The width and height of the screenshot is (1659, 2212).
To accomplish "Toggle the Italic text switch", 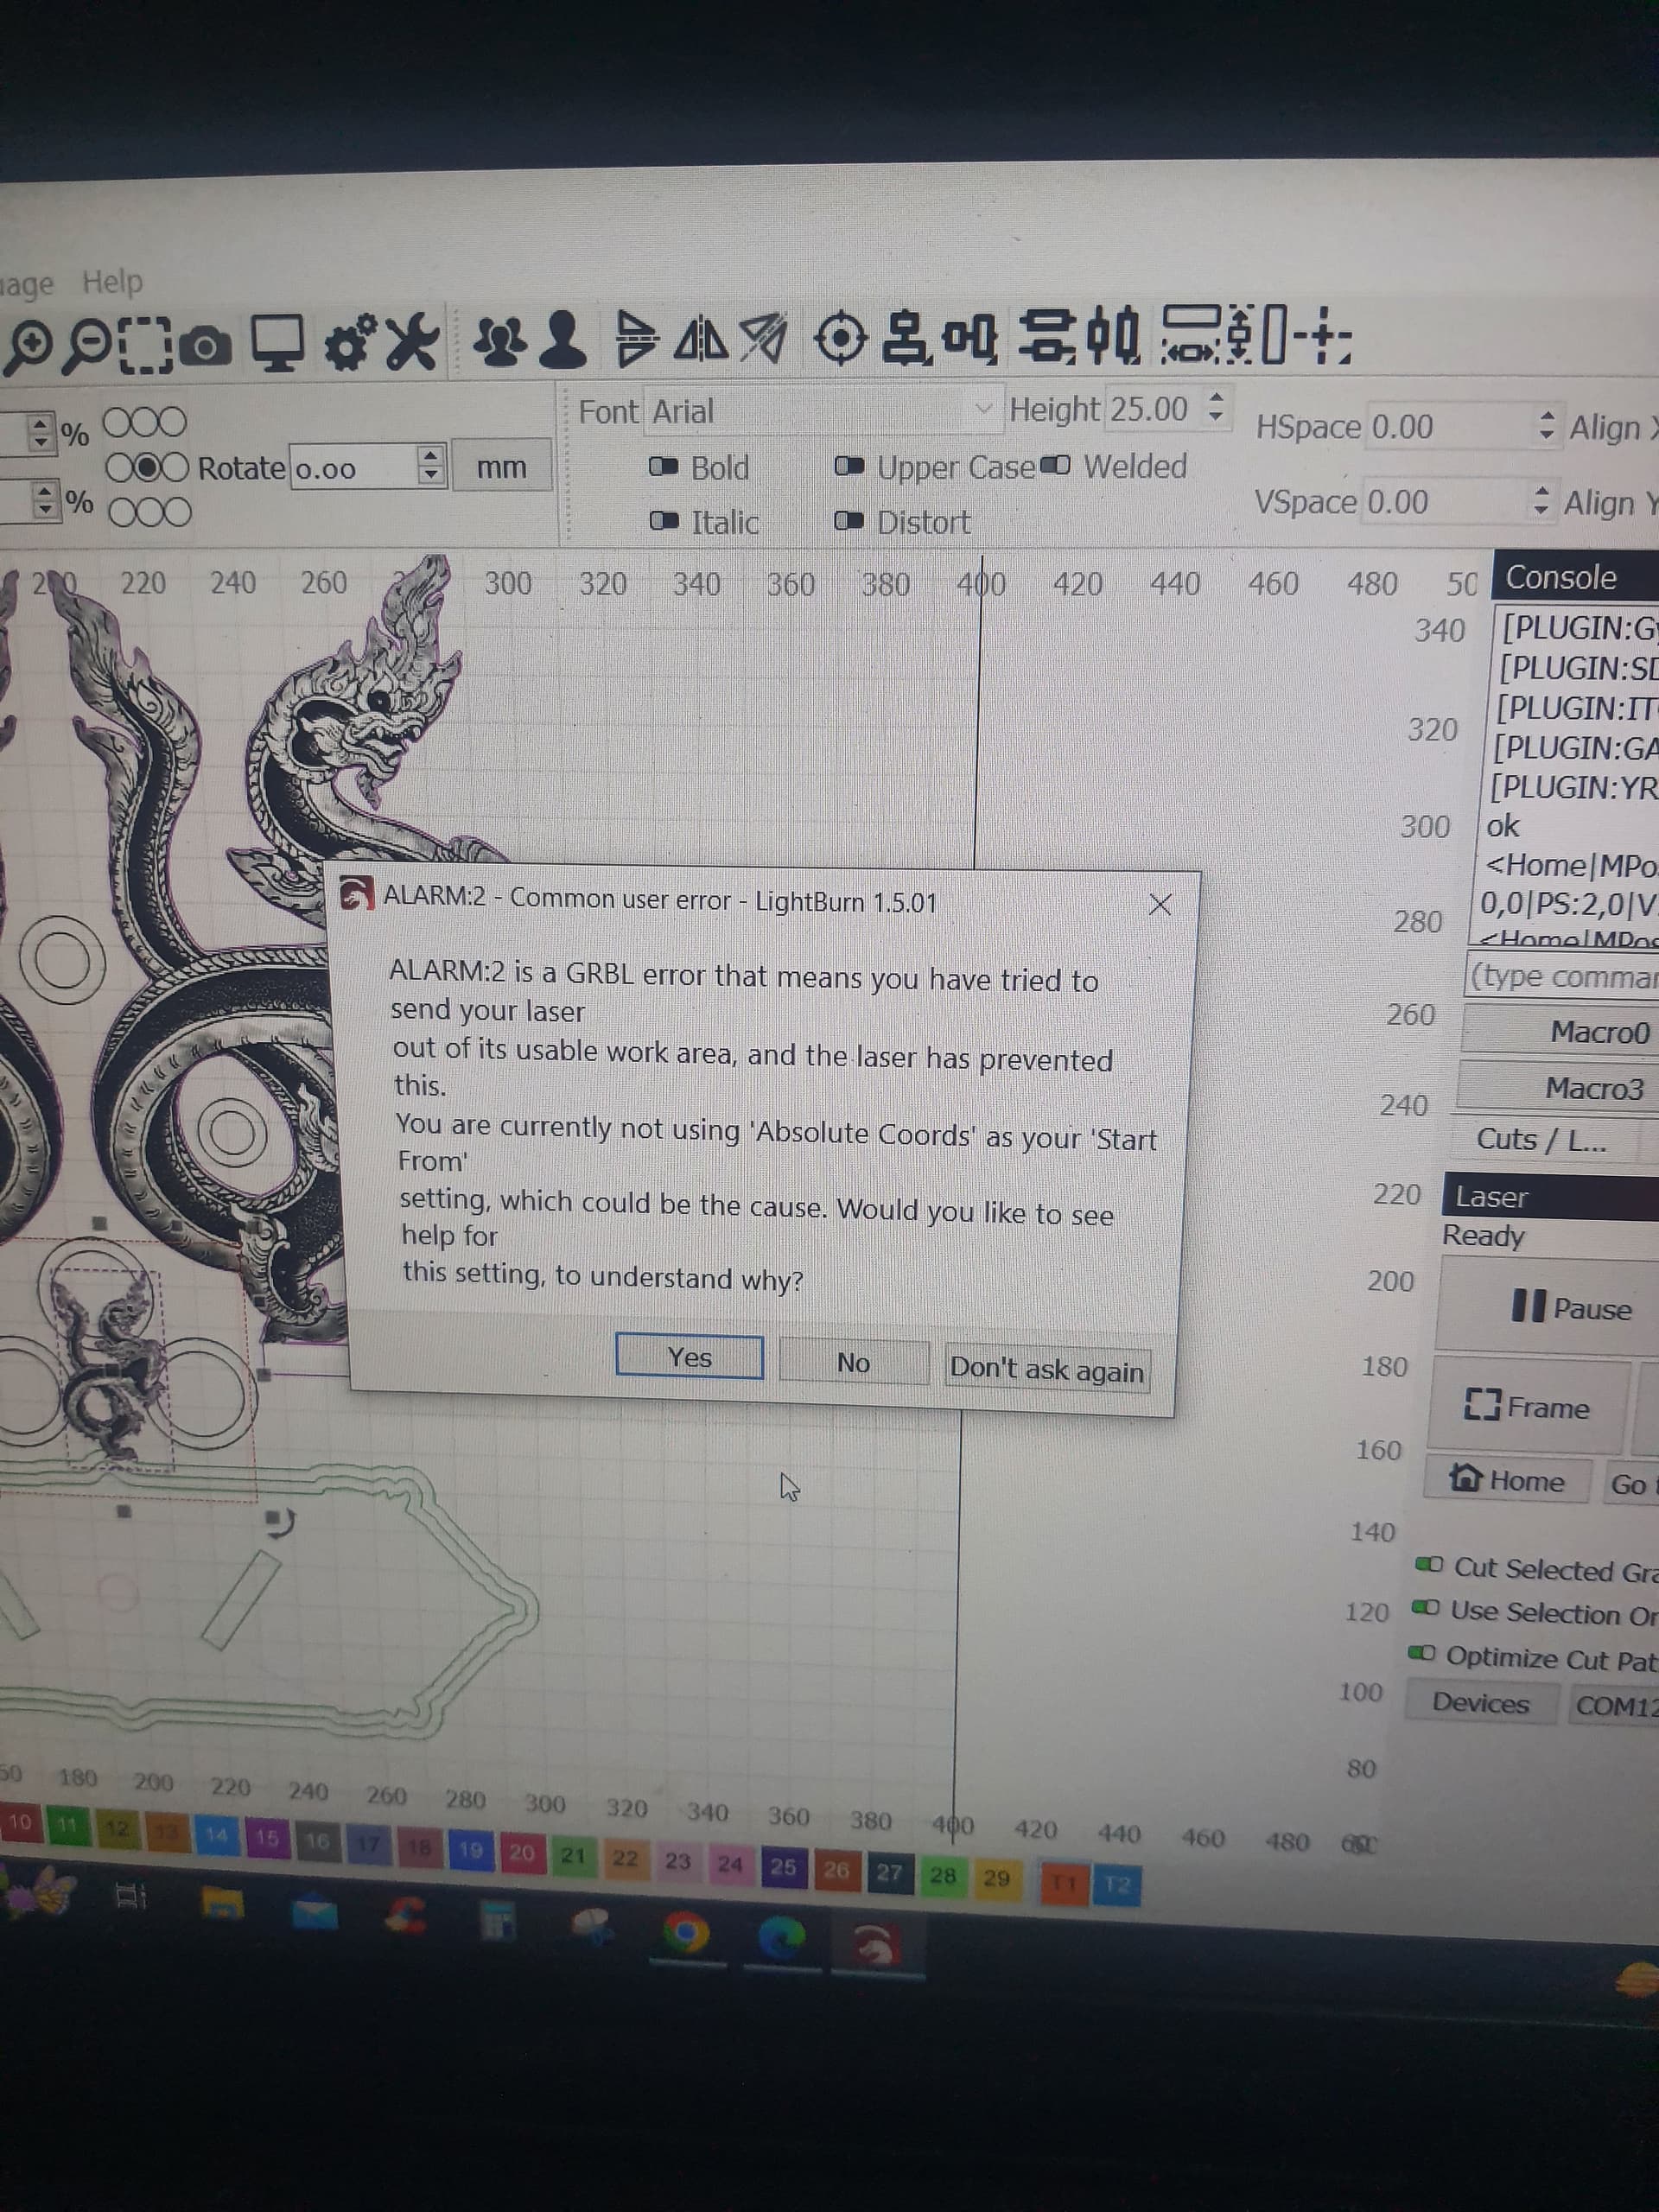I will click(664, 521).
